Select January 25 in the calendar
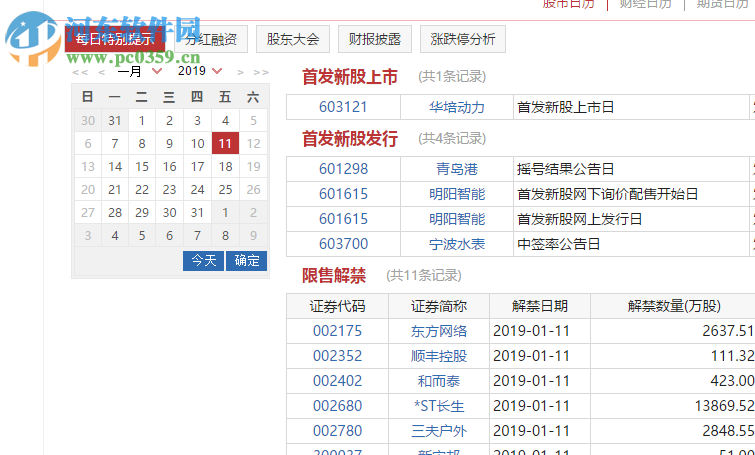This screenshot has height=455, width=755. (x=225, y=190)
